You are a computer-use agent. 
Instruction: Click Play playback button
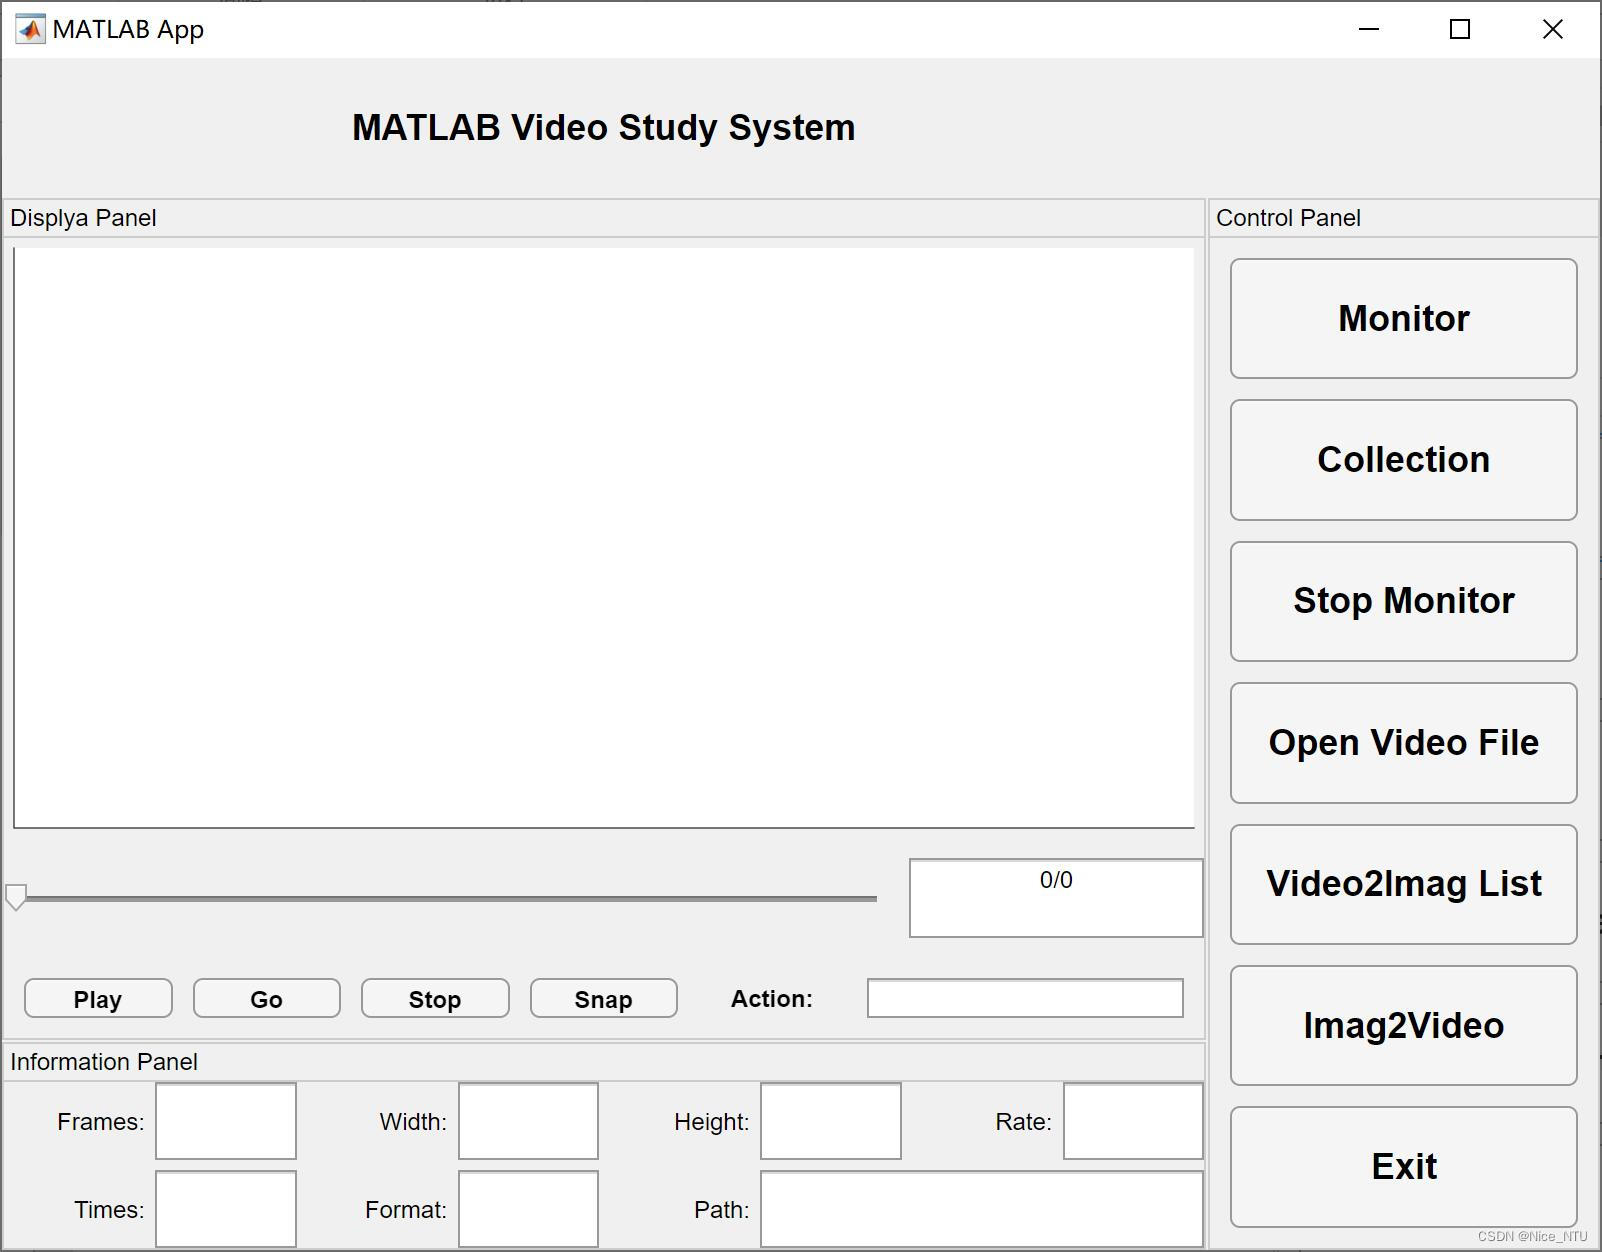98,999
